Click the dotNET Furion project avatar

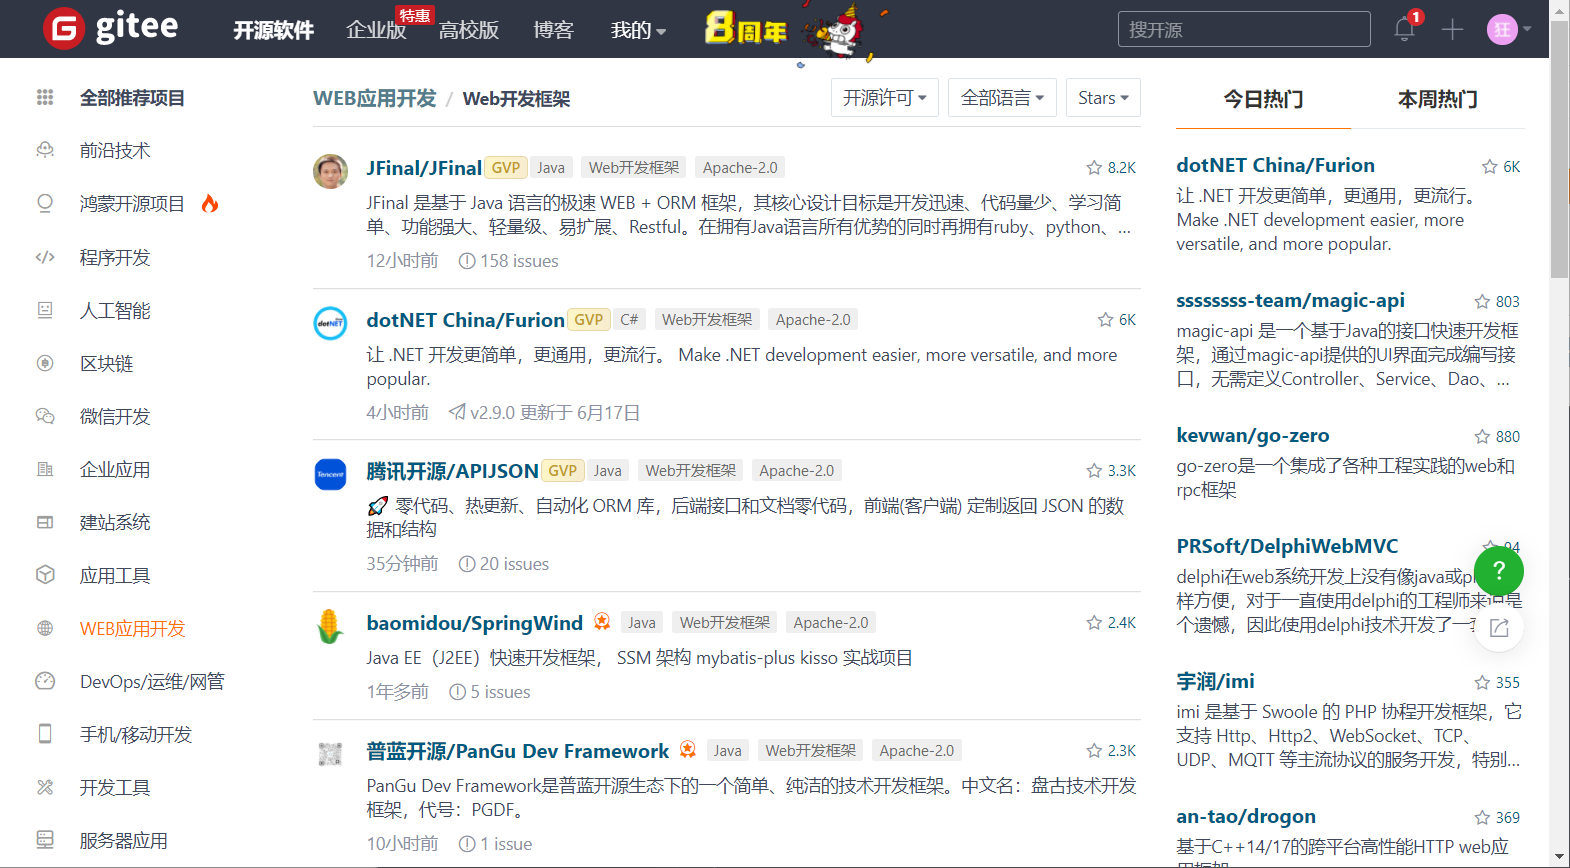tap(330, 323)
